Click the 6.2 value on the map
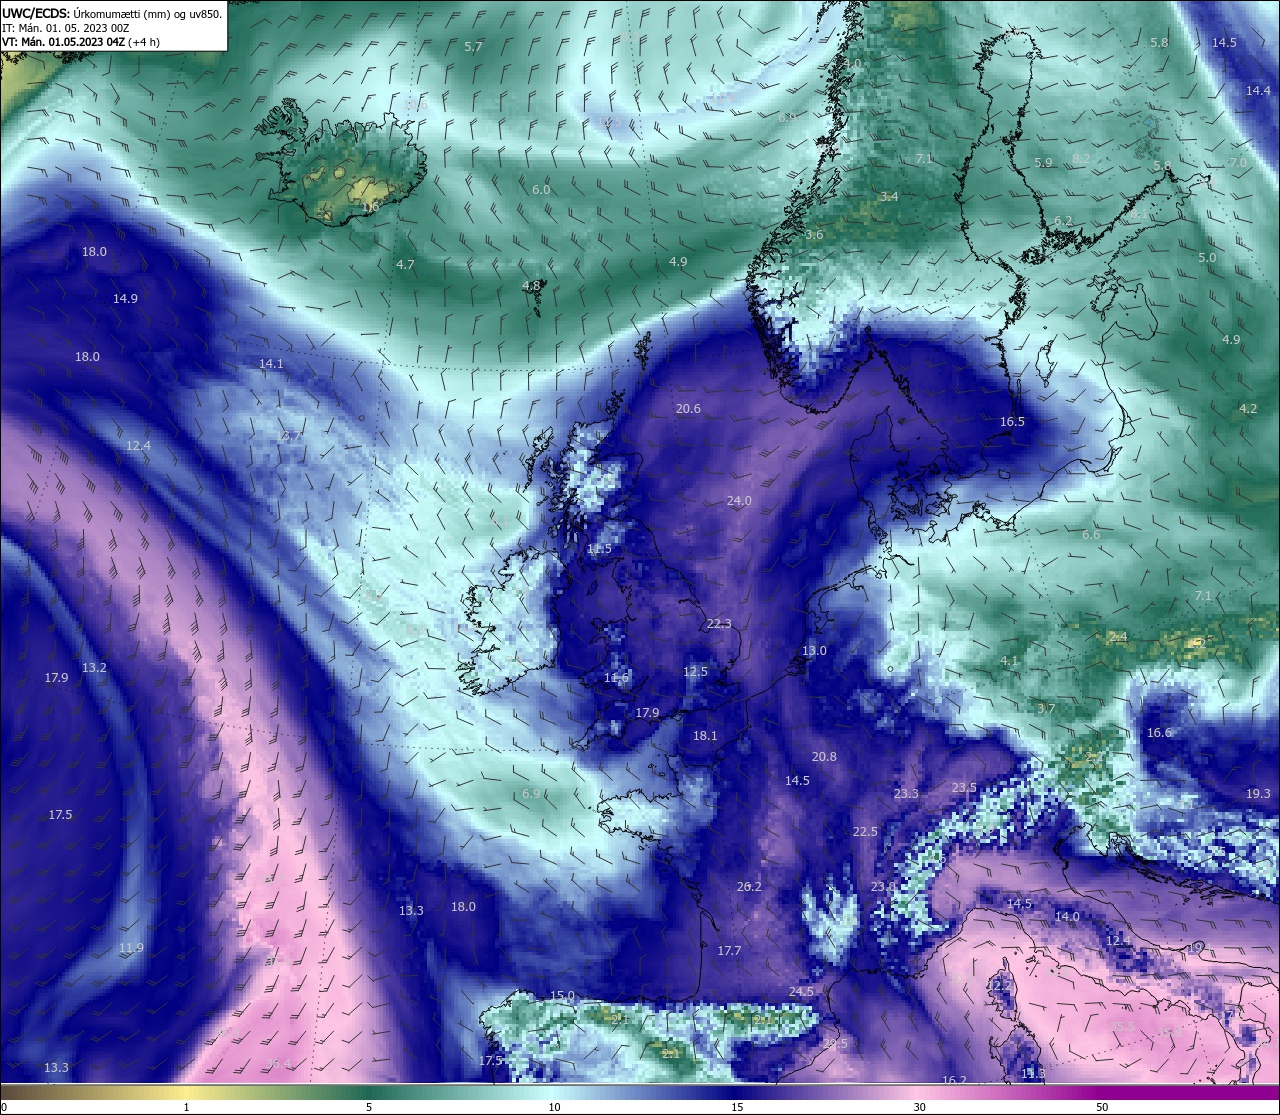The image size is (1280, 1115). tap(1063, 221)
